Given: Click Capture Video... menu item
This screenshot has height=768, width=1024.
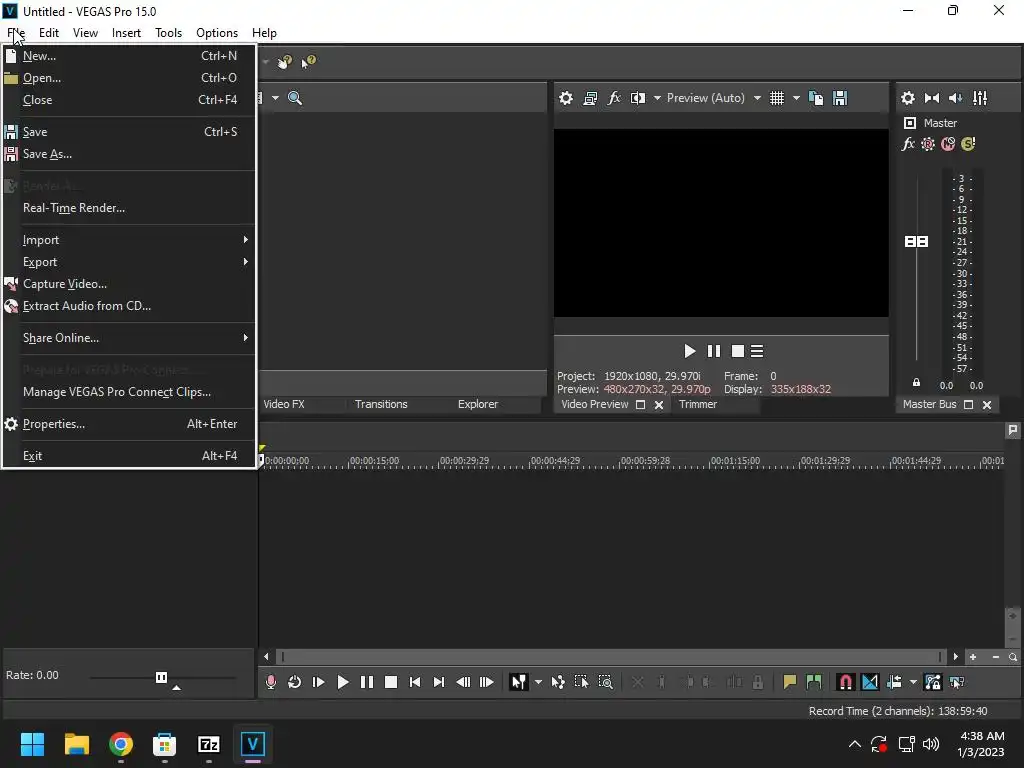Looking at the screenshot, I should click(129, 284).
